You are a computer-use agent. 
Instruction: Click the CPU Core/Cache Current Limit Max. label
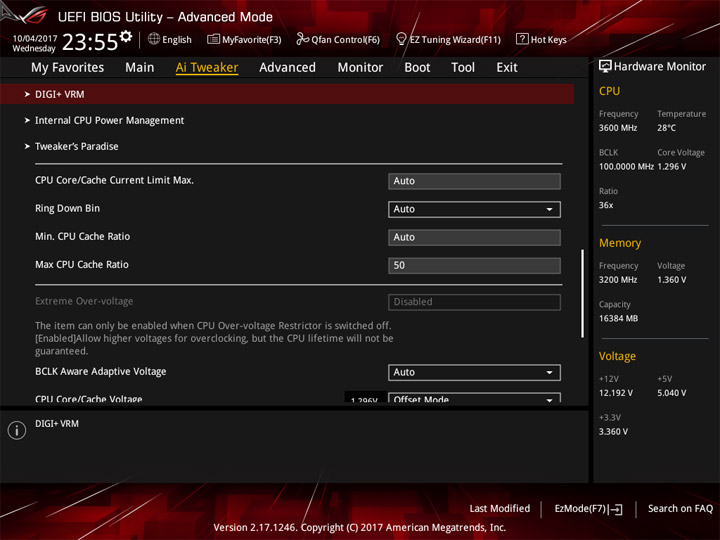tap(114, 180)
